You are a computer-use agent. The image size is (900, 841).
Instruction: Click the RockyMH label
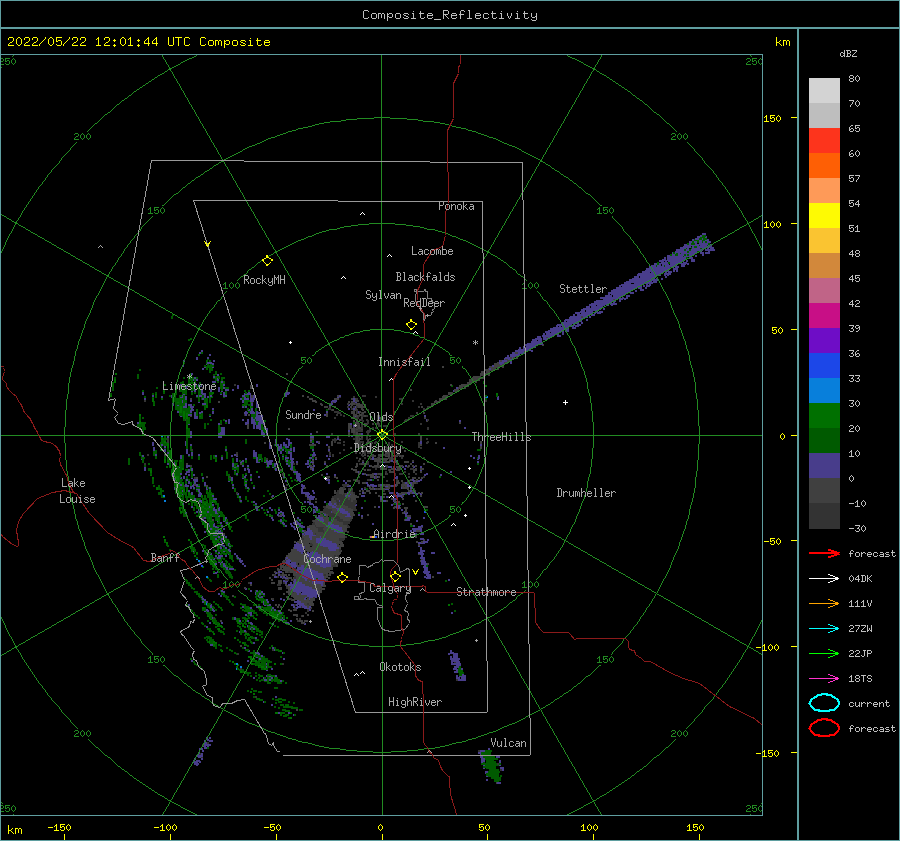click(x=264, y=280)
